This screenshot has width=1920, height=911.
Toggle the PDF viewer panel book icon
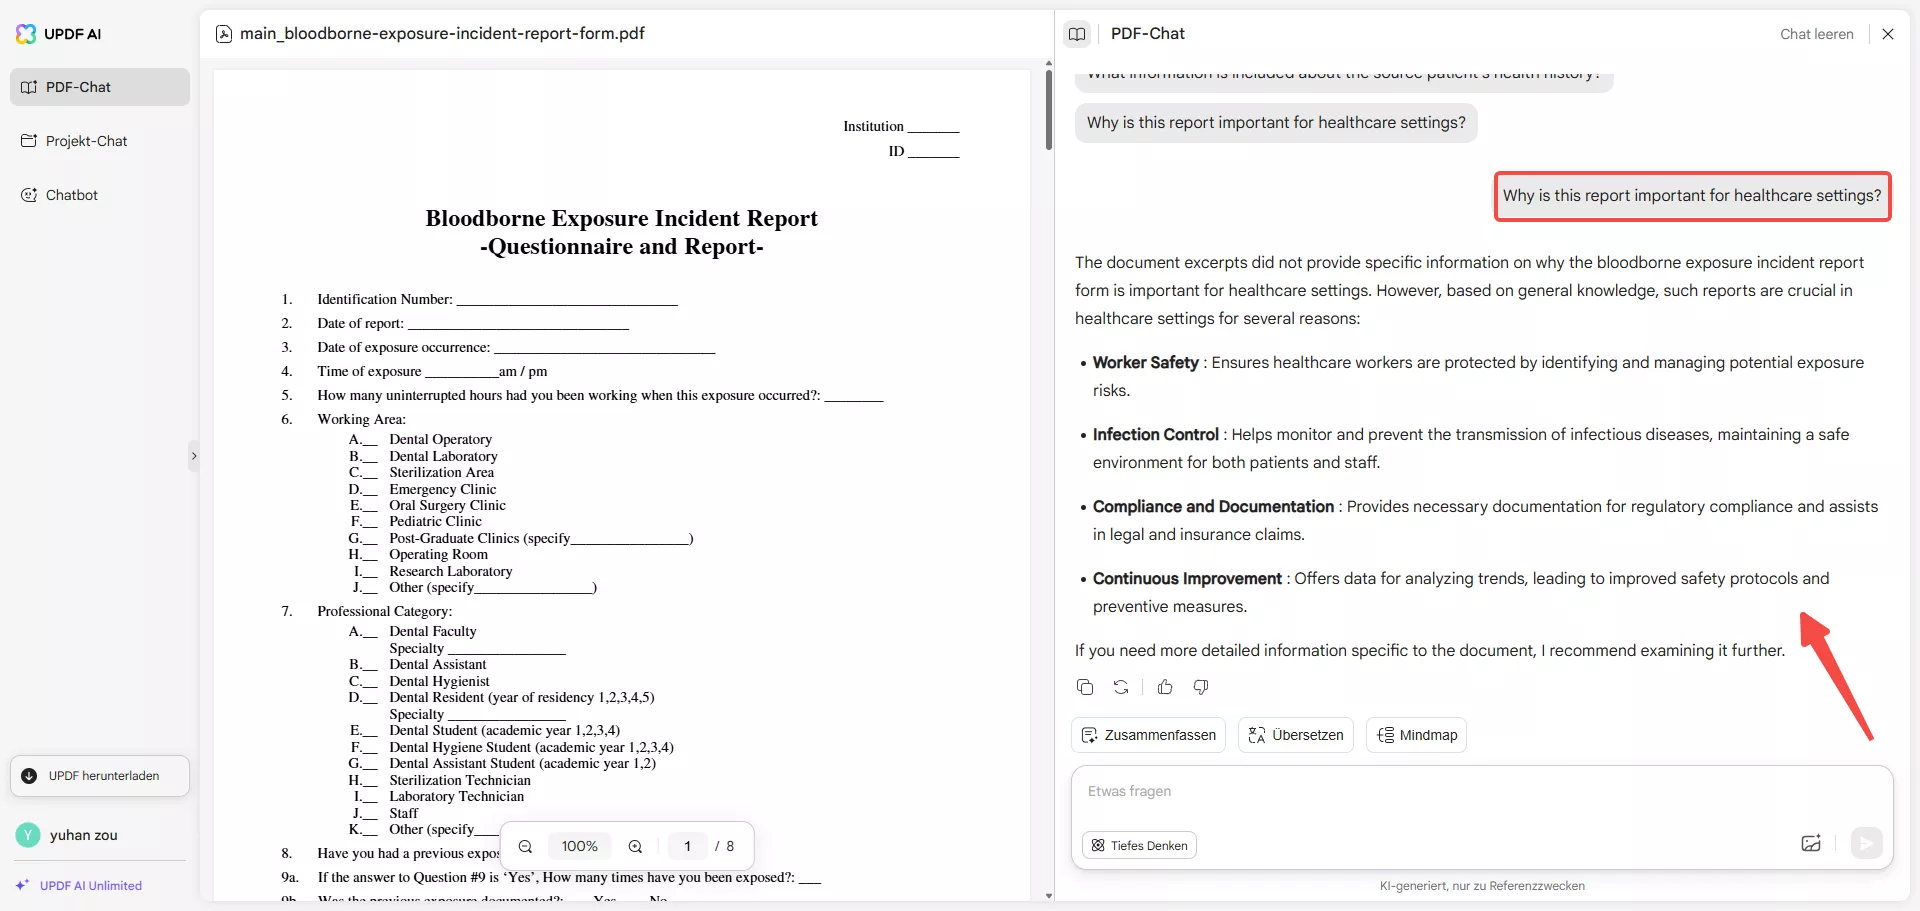pos(1077,34)
